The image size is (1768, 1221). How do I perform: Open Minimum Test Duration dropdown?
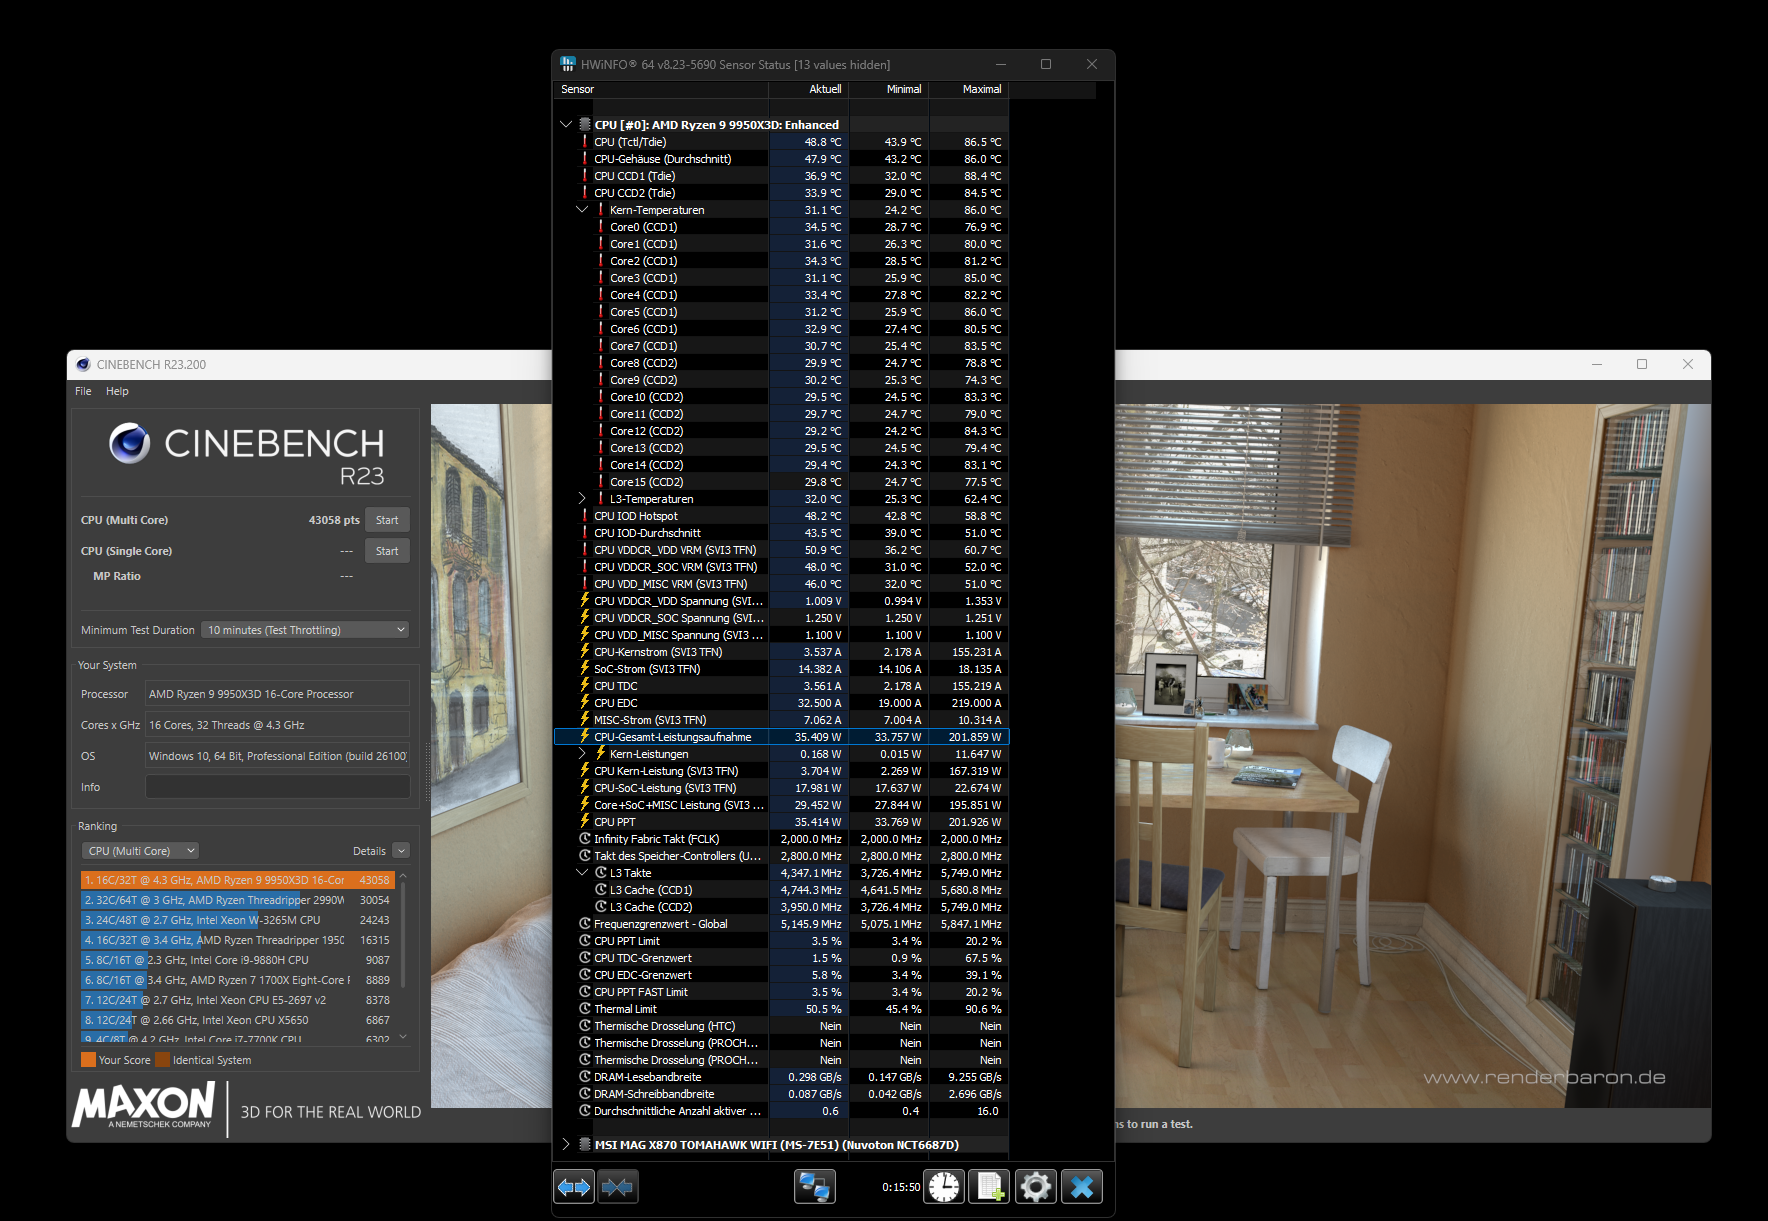[305, 630]
